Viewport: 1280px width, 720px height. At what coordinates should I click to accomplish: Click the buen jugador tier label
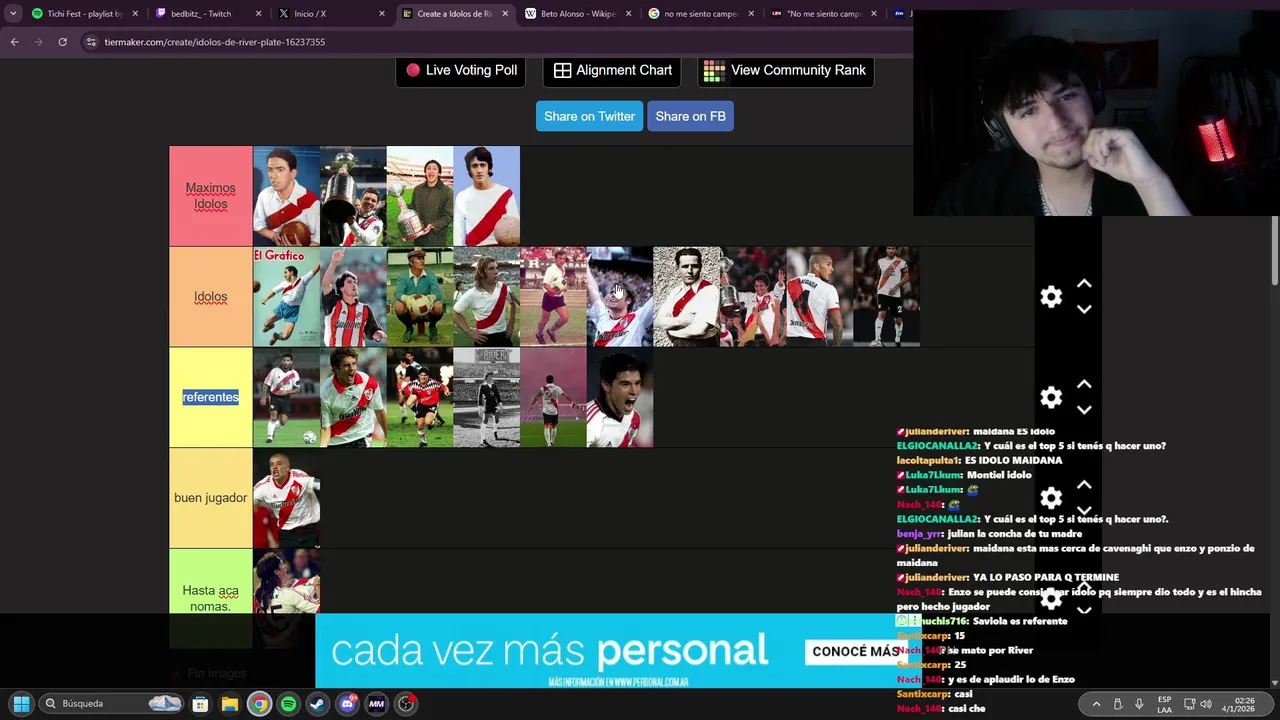point(210,498)
